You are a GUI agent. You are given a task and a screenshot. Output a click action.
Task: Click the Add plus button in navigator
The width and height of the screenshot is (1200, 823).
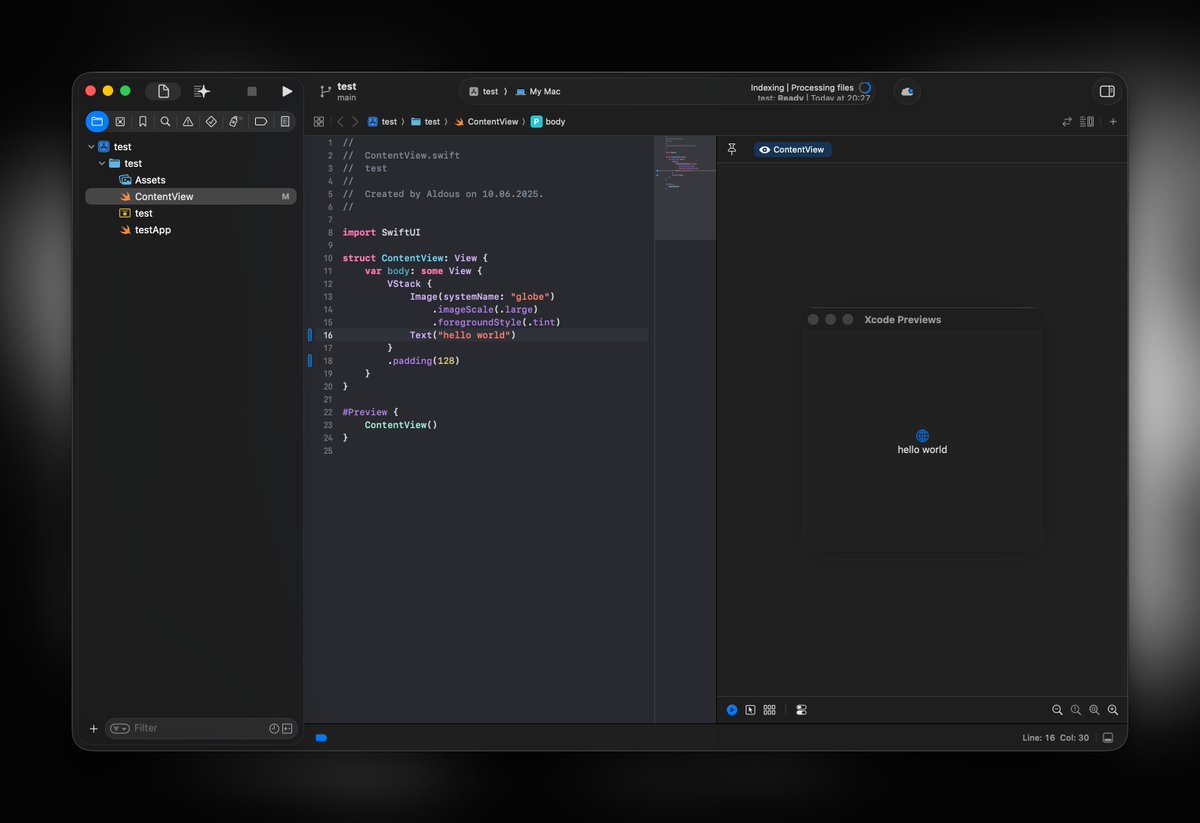(94, 729)
